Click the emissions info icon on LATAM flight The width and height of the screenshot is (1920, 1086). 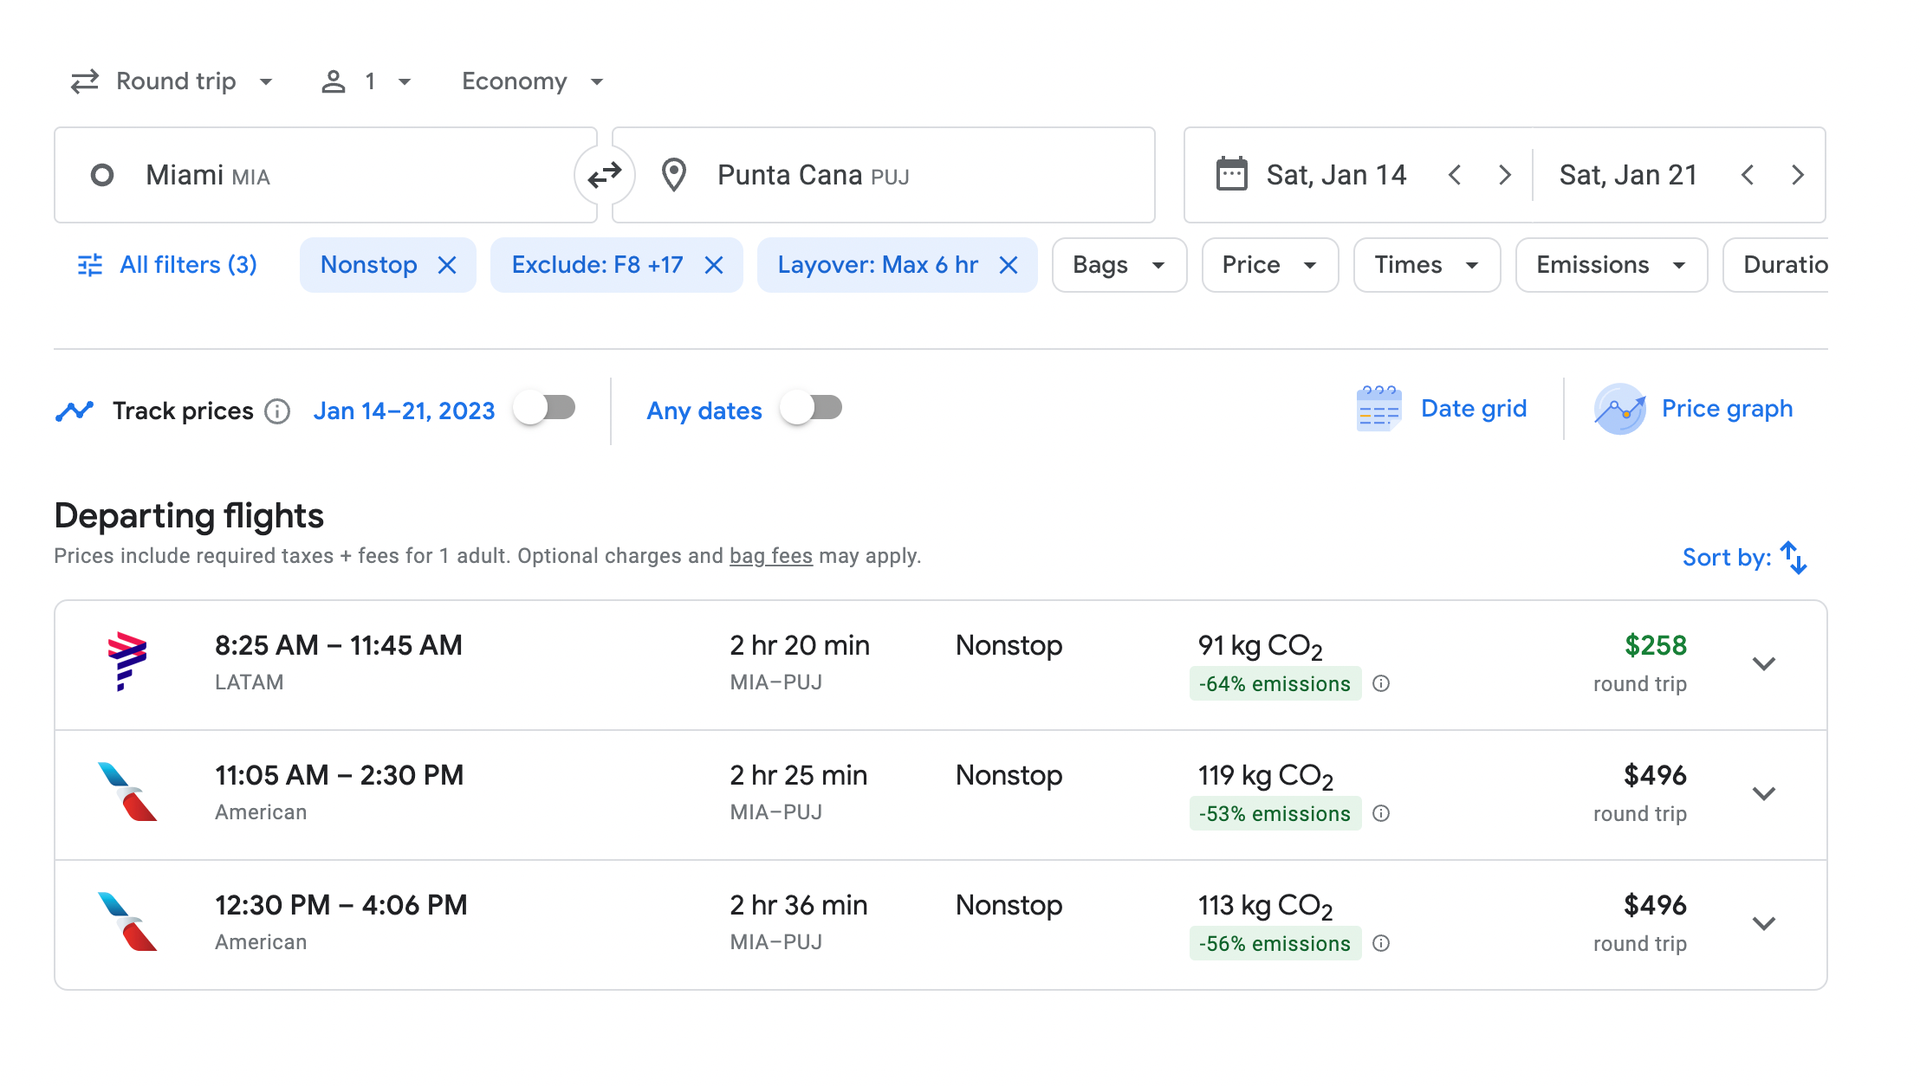point(1381,683)
